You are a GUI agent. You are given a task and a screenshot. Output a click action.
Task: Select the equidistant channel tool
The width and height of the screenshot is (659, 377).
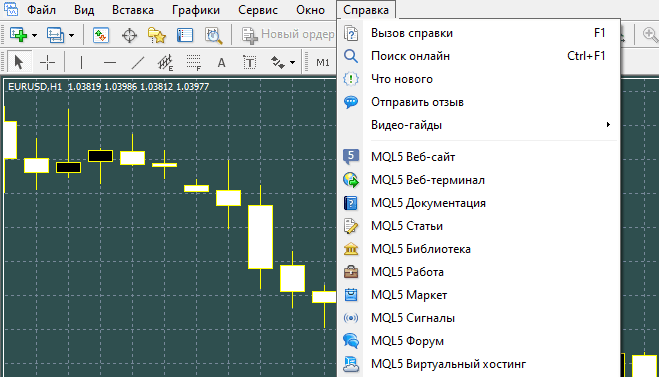166,63
